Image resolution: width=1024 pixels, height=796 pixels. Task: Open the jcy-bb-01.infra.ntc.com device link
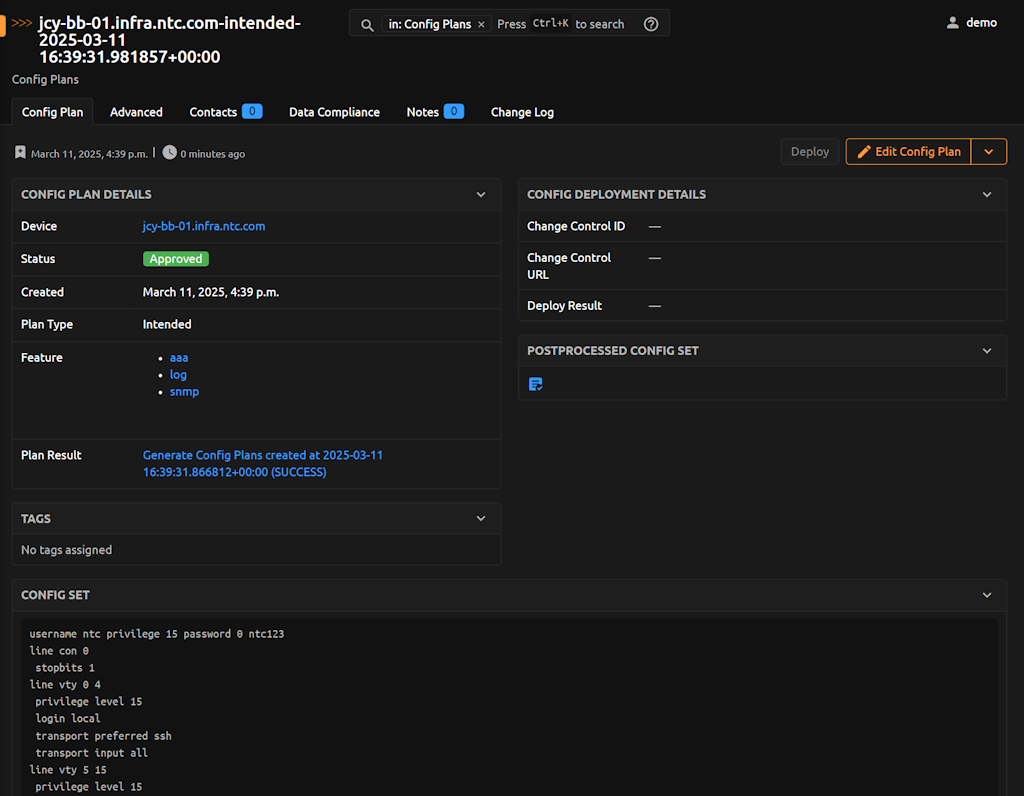[203, 226]
